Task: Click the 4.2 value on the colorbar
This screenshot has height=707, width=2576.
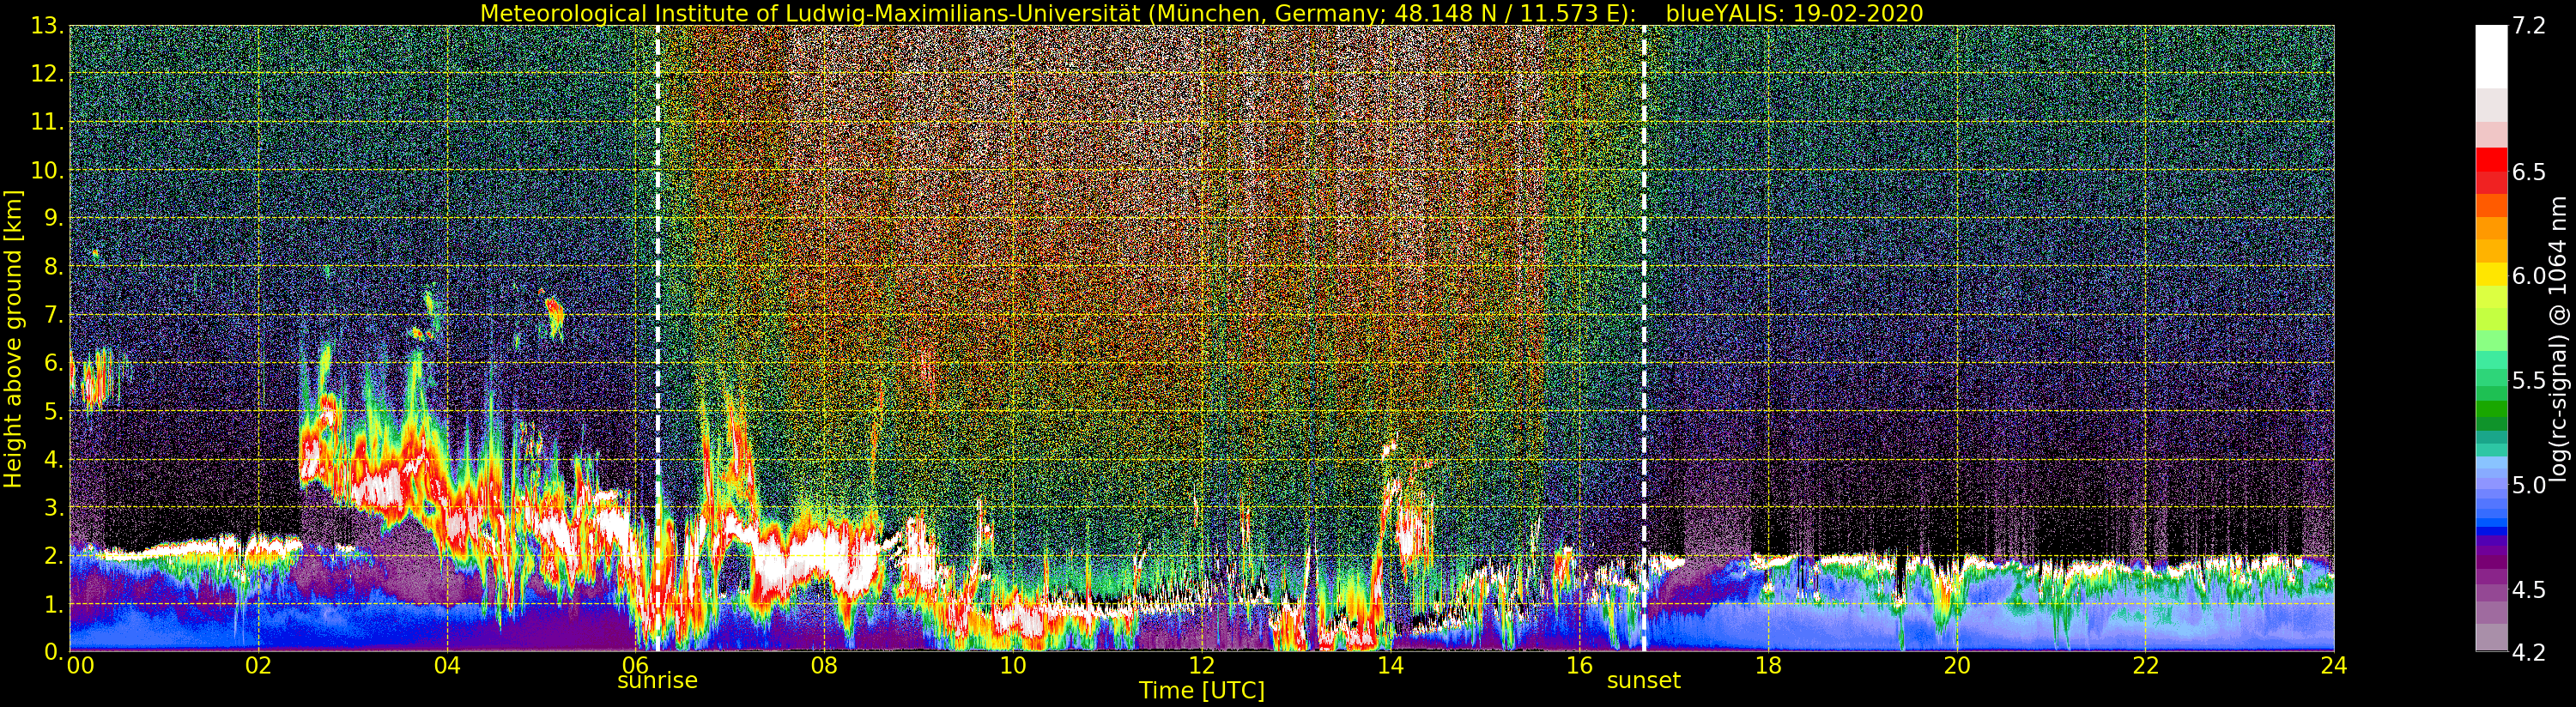Action: click(2529, 653)
